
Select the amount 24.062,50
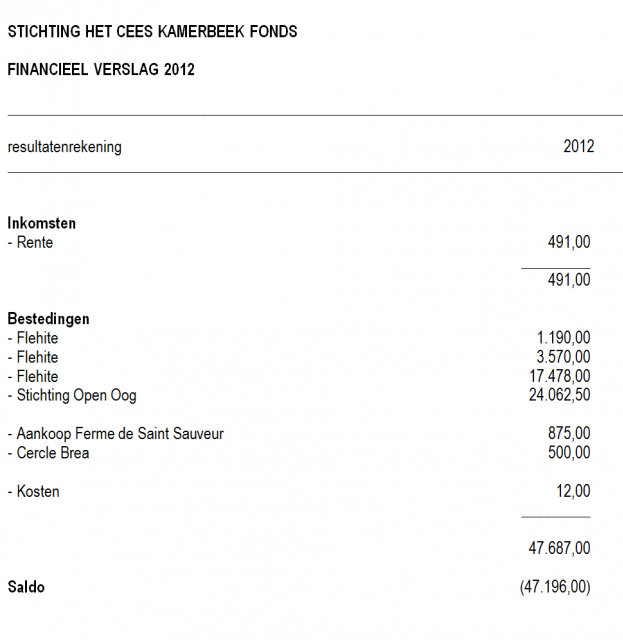(x=560, y=395)
